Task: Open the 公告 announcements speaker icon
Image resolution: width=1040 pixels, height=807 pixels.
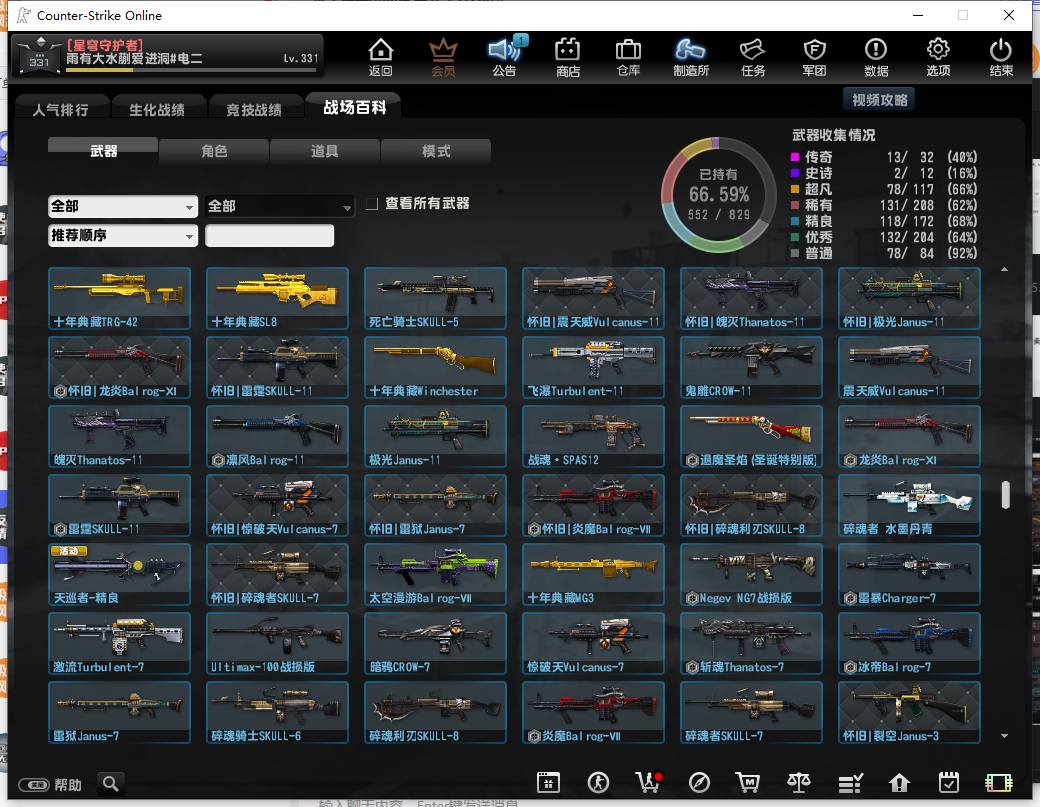Action: [505, 56]
